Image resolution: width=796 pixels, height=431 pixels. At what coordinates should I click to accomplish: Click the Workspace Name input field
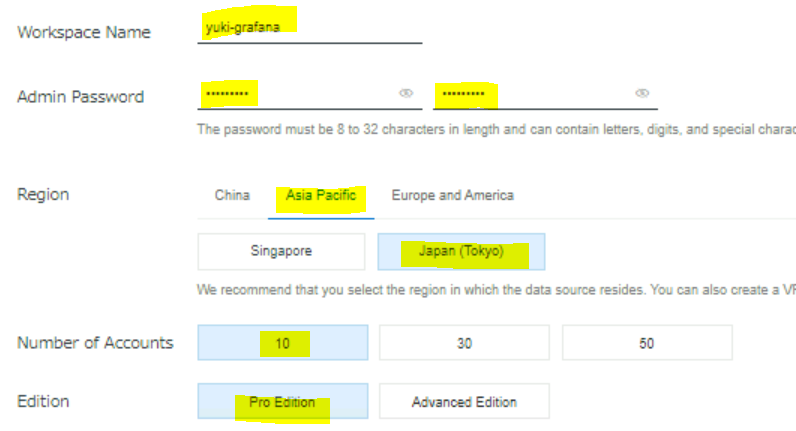[310, 29]
